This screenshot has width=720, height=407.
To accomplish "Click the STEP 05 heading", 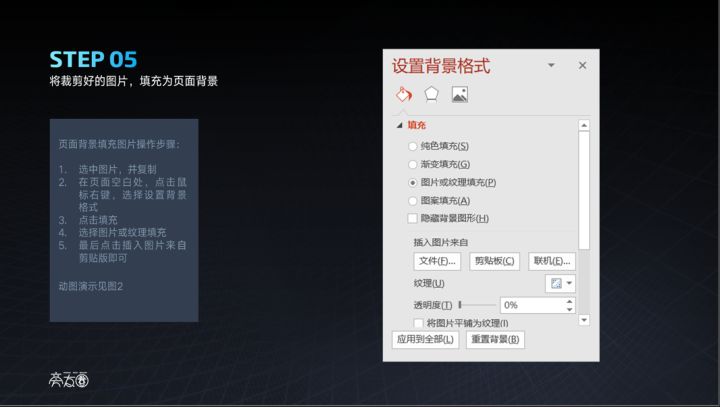I will click(x=93, y=60).
